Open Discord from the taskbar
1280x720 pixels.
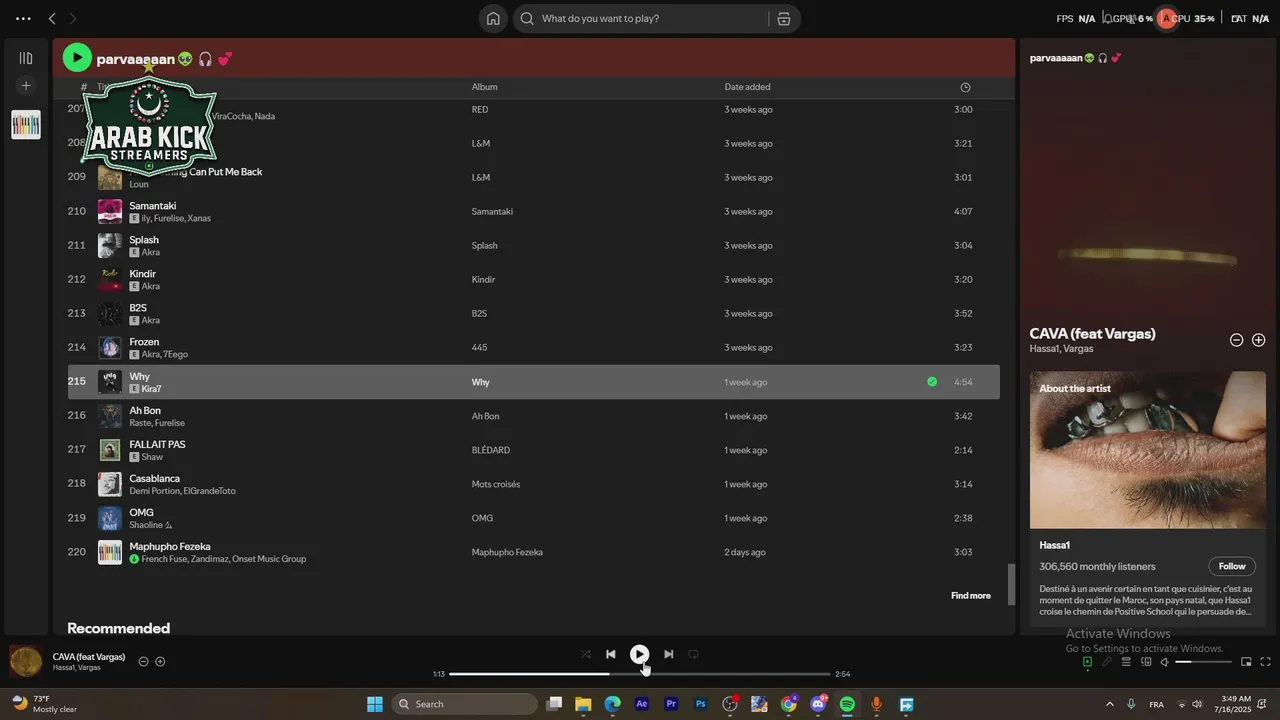coord(819,704)
